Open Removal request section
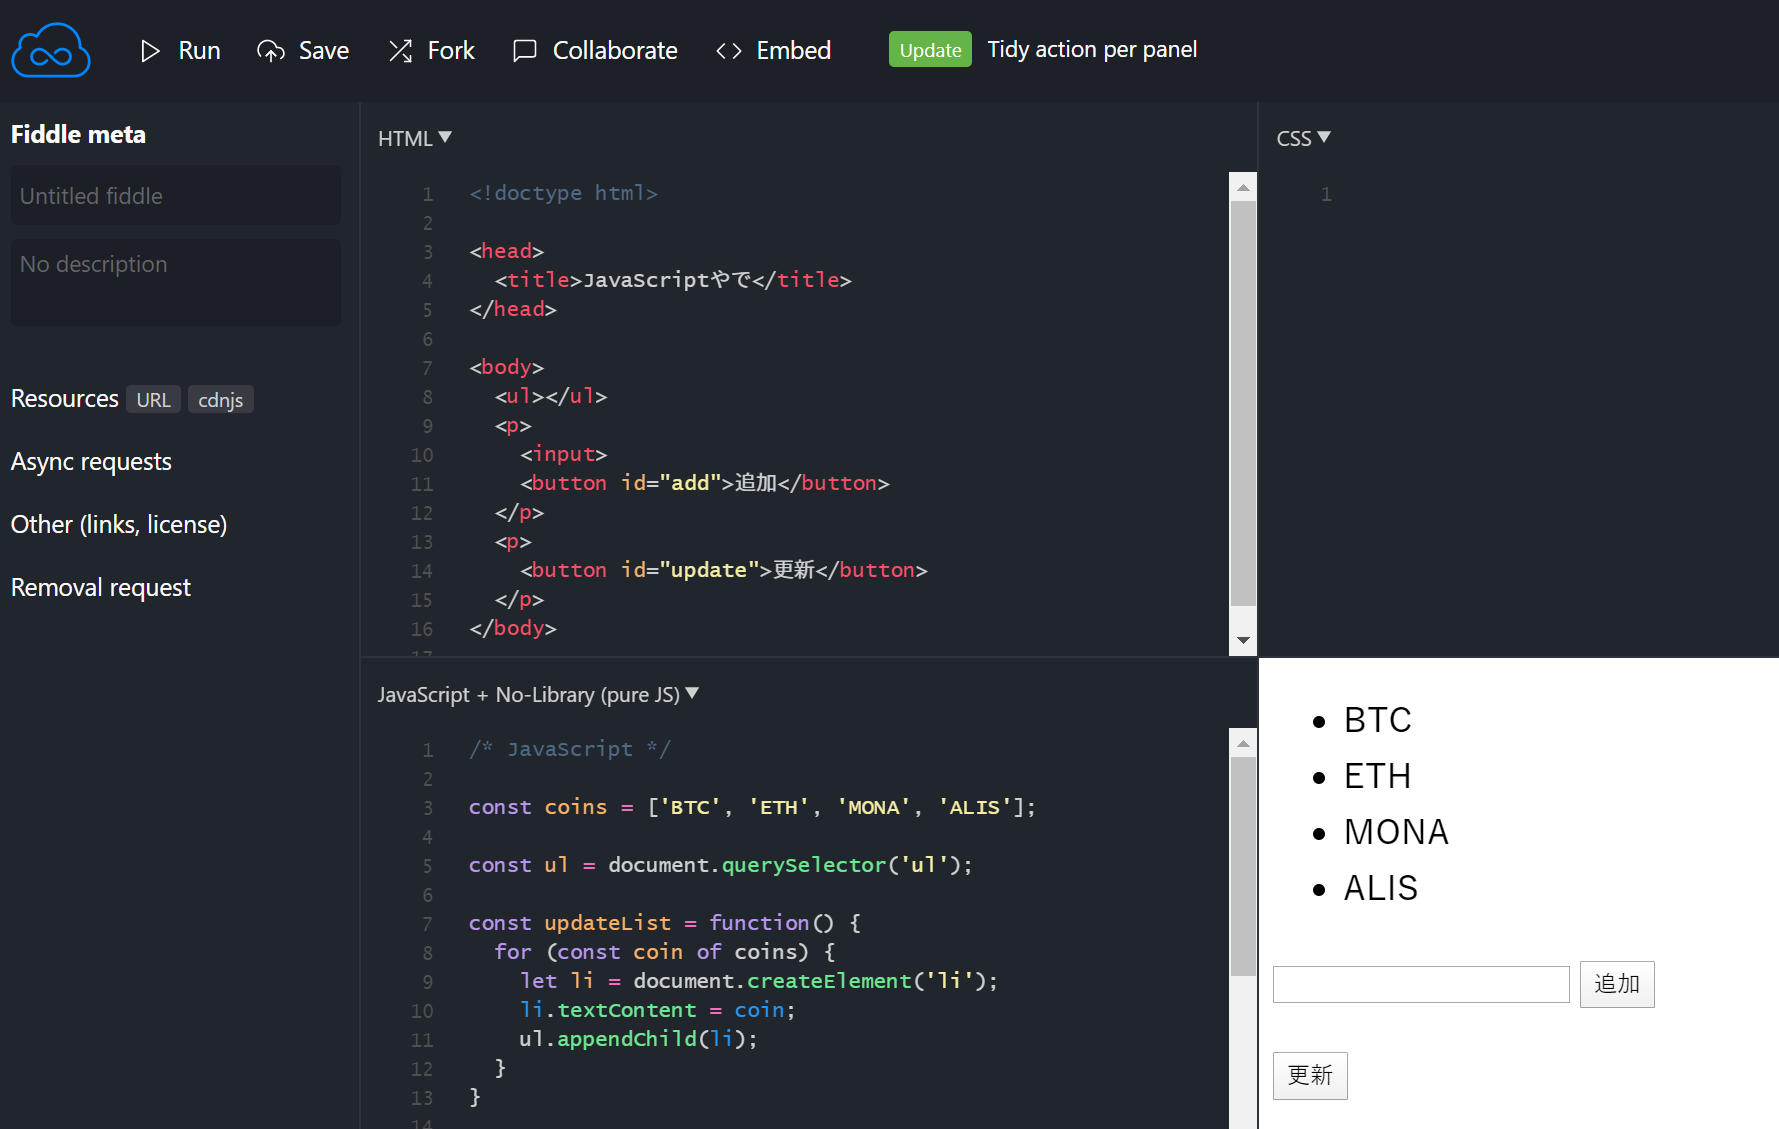The height and width of the screenshot is (1129, 1779). pyautogui.click(x=101, y=588)
